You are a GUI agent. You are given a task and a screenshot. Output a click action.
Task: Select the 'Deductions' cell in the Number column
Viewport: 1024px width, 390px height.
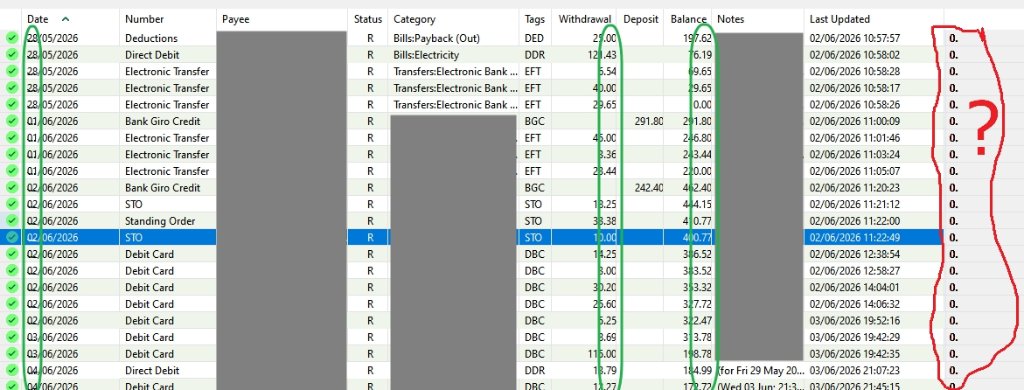click(x=152, y=39)
